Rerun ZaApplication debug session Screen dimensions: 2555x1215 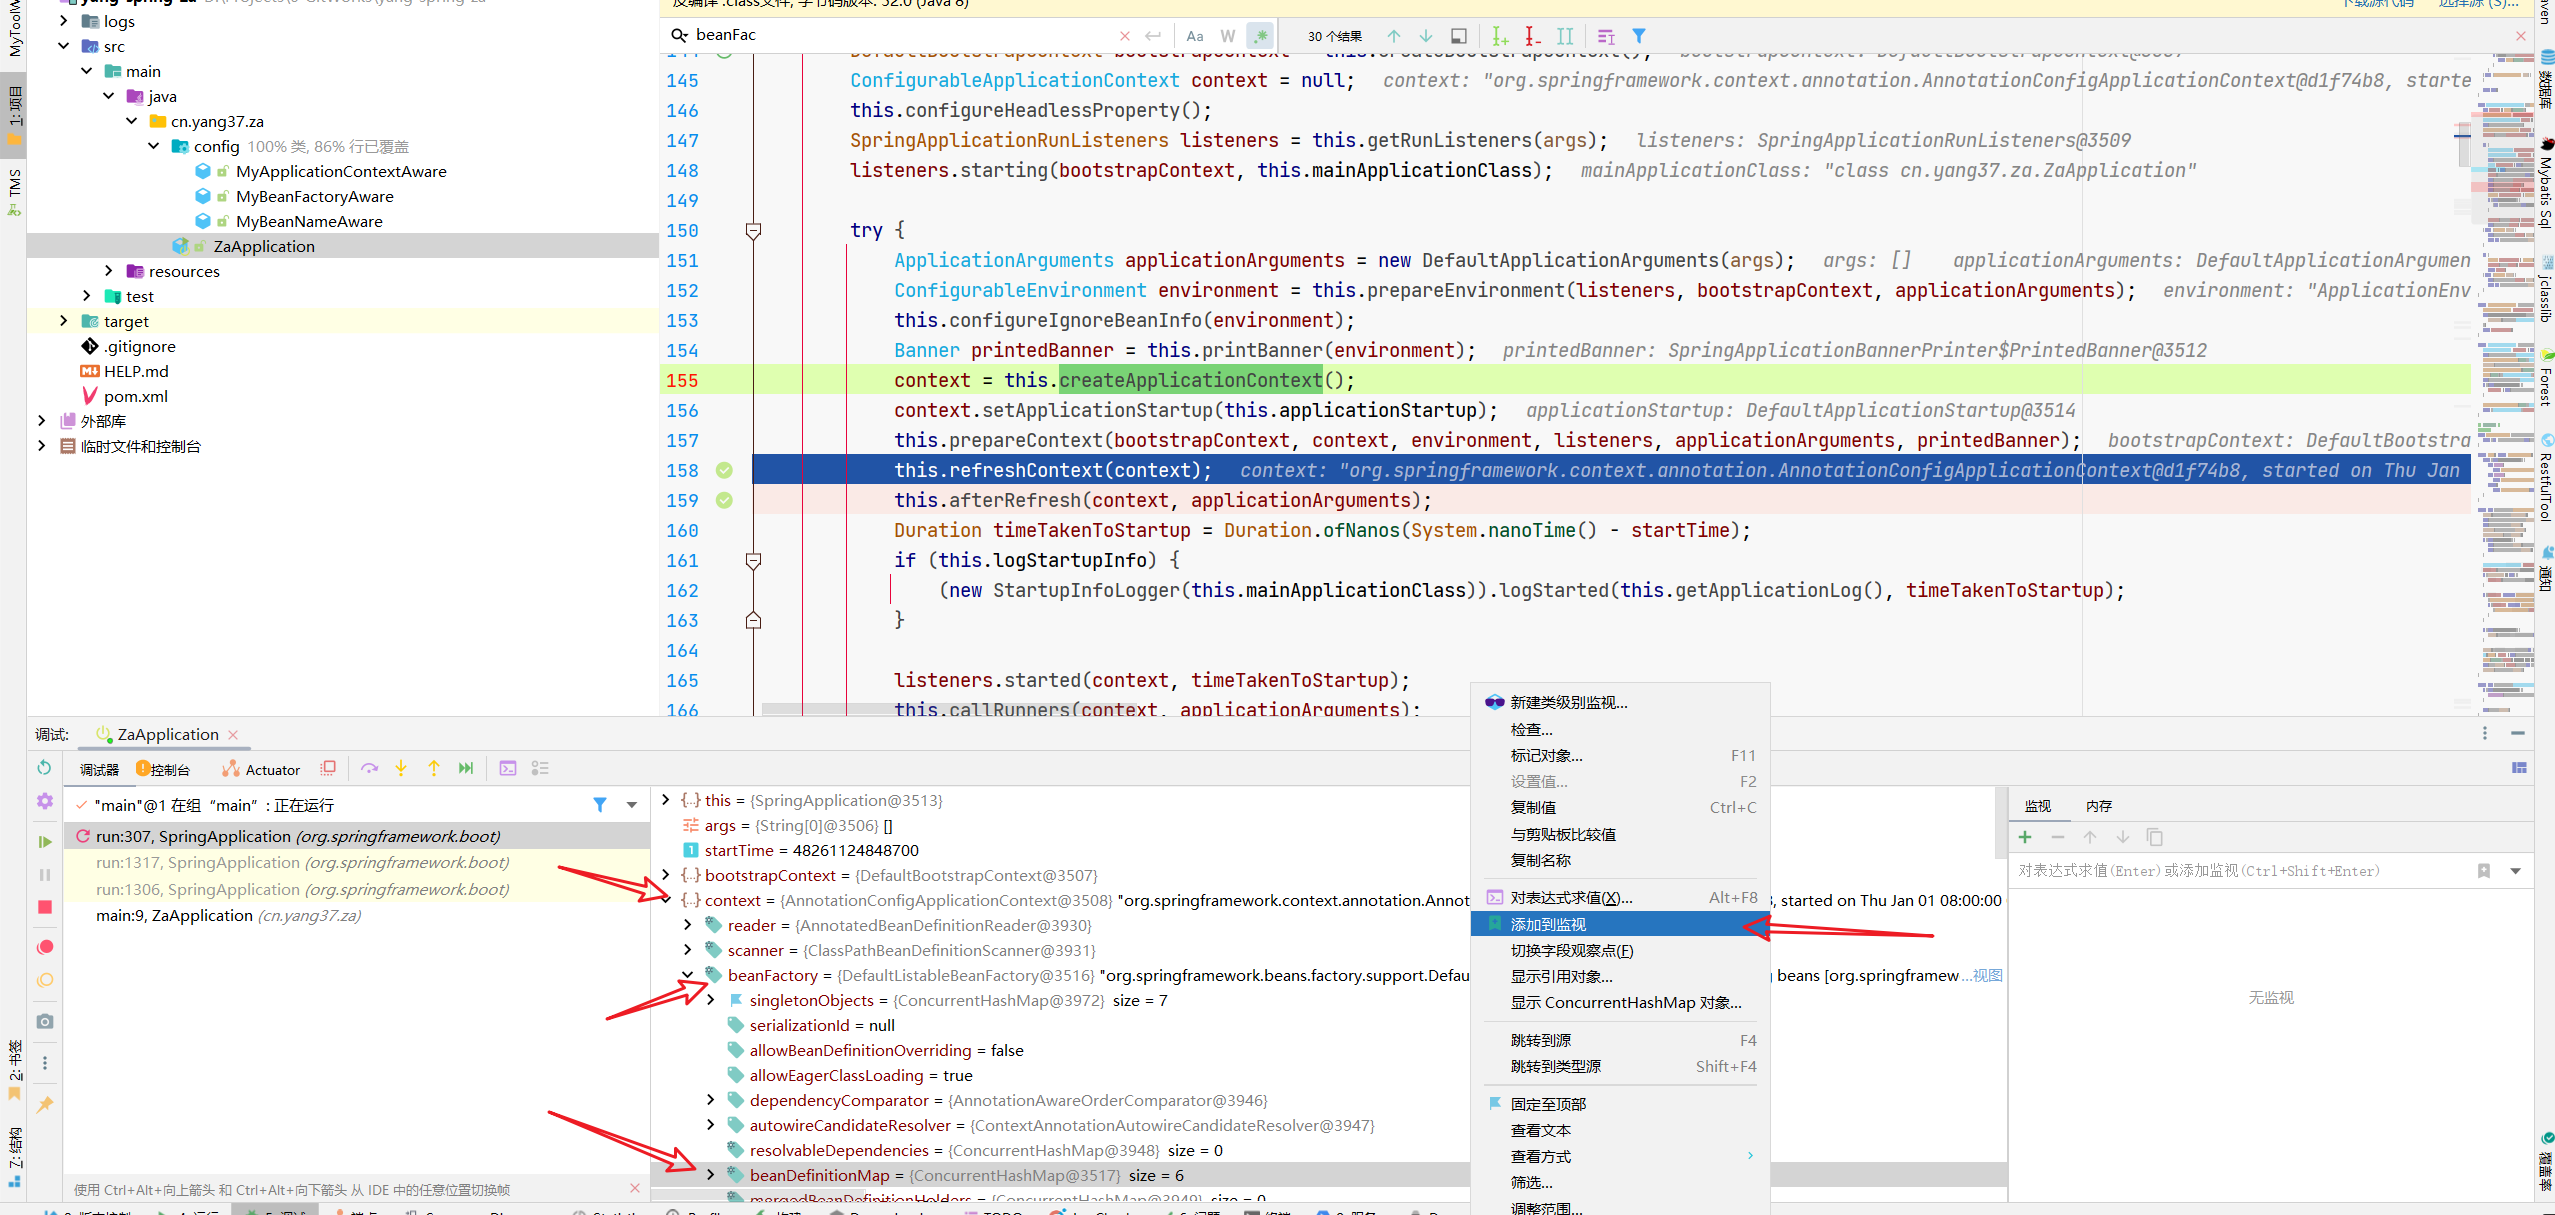(44, 767)
